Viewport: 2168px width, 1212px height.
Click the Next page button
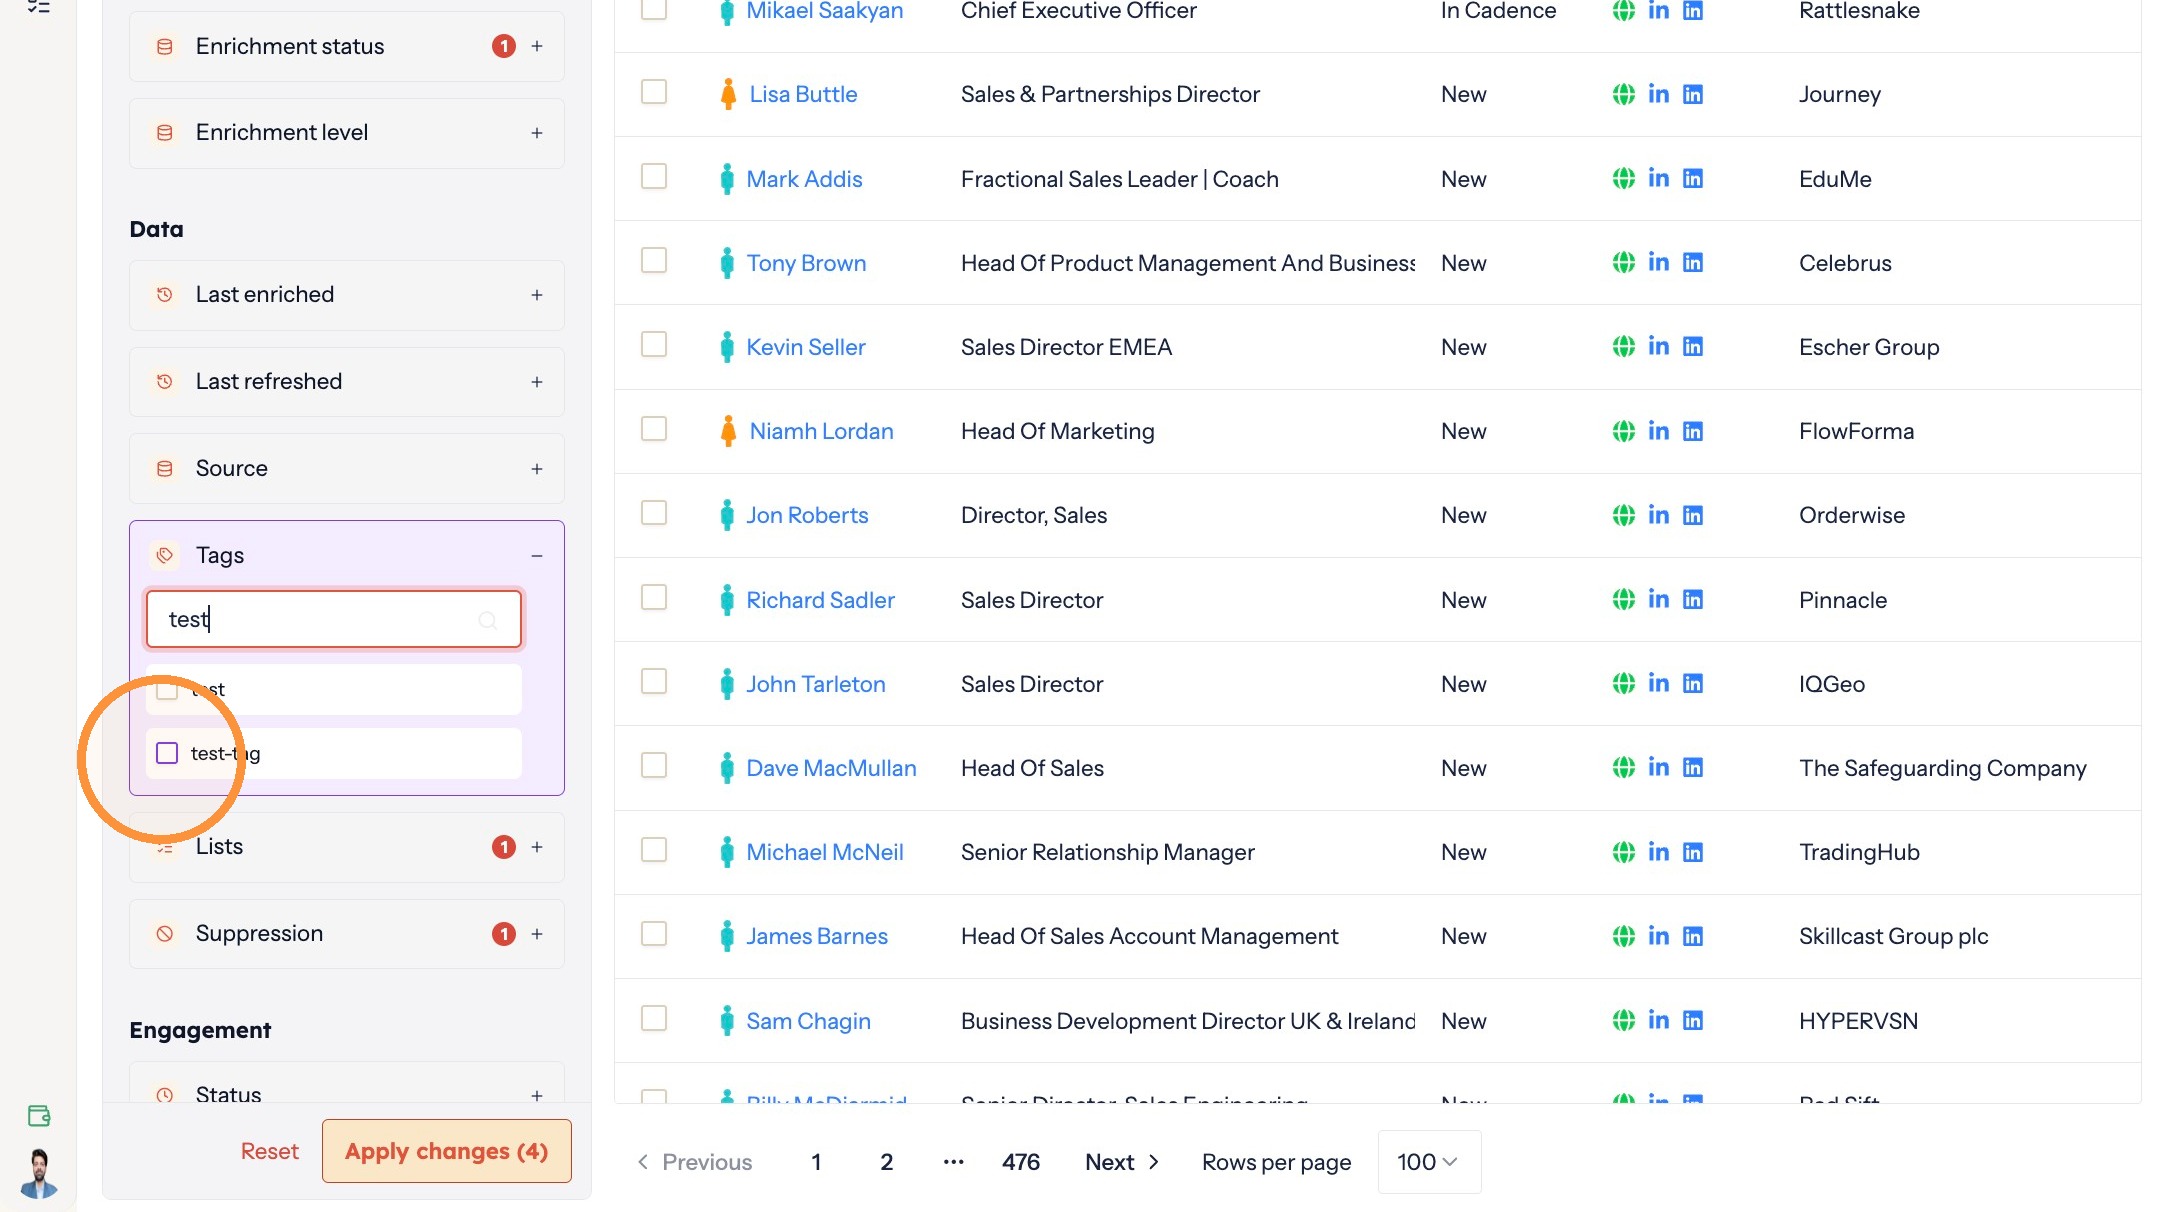click(1122, 1162)
